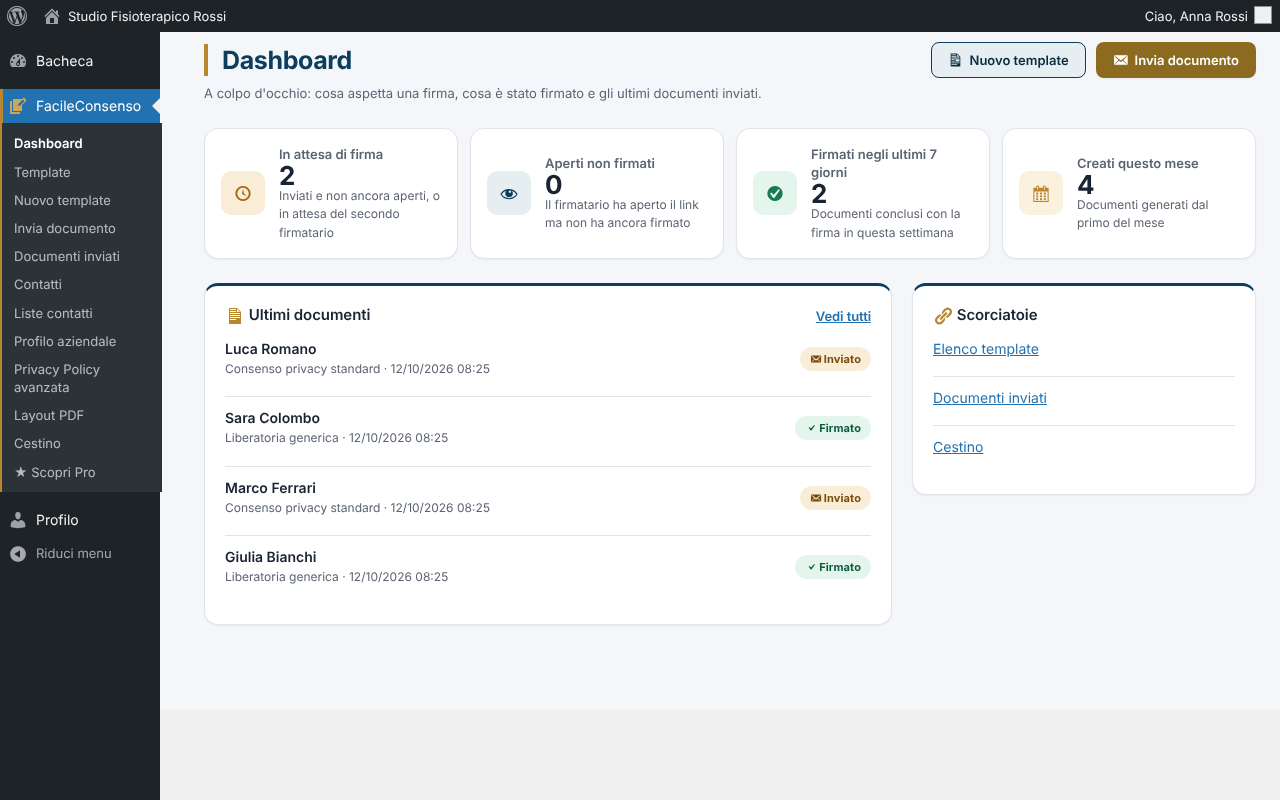Viewport: 1280px width, 800px height.
Task: Click the chain link icon beside Scorciatoie
Action: 943,316
